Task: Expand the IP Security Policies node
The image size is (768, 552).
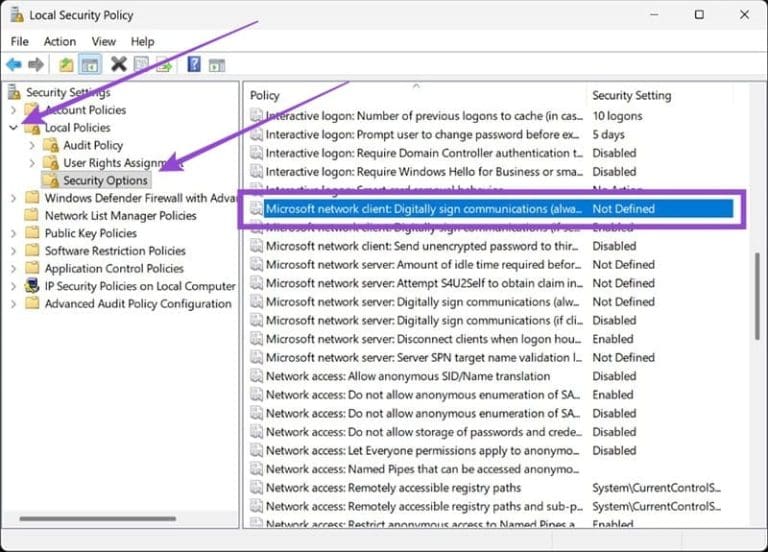Action: [x=14, y=286]
